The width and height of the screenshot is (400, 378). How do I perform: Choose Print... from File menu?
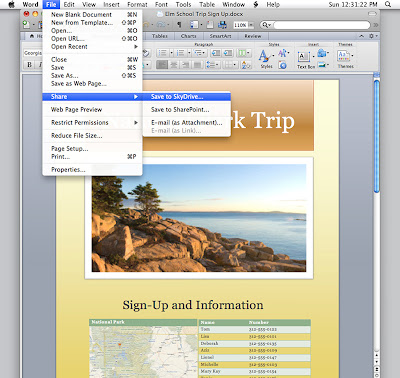tap(92, 157)
